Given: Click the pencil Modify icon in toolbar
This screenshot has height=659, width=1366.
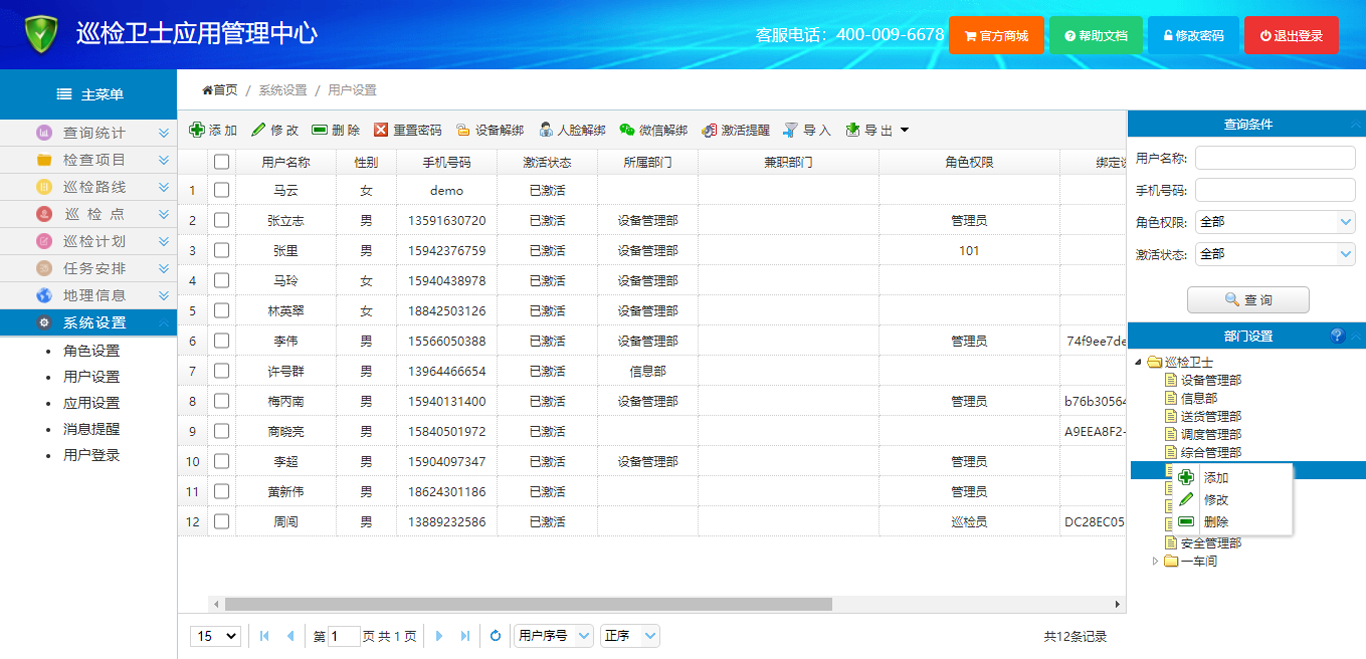Looking at the screenshot, I should click(258, 130).
